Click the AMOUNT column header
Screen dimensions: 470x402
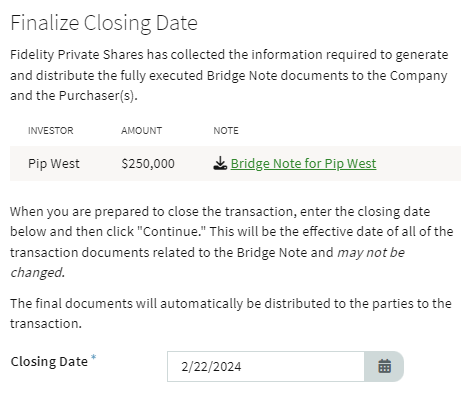point(142,130)
